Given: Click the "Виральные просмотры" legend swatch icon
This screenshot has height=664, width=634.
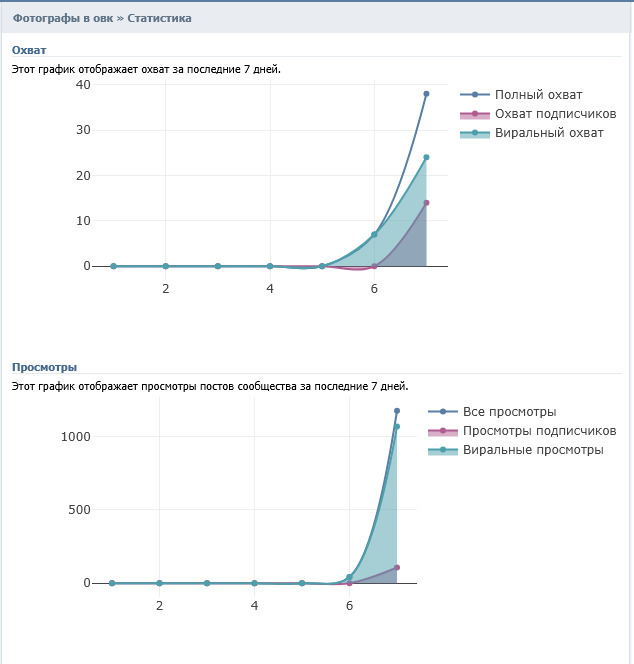Looking at the screenshot, I should (440, 450).
